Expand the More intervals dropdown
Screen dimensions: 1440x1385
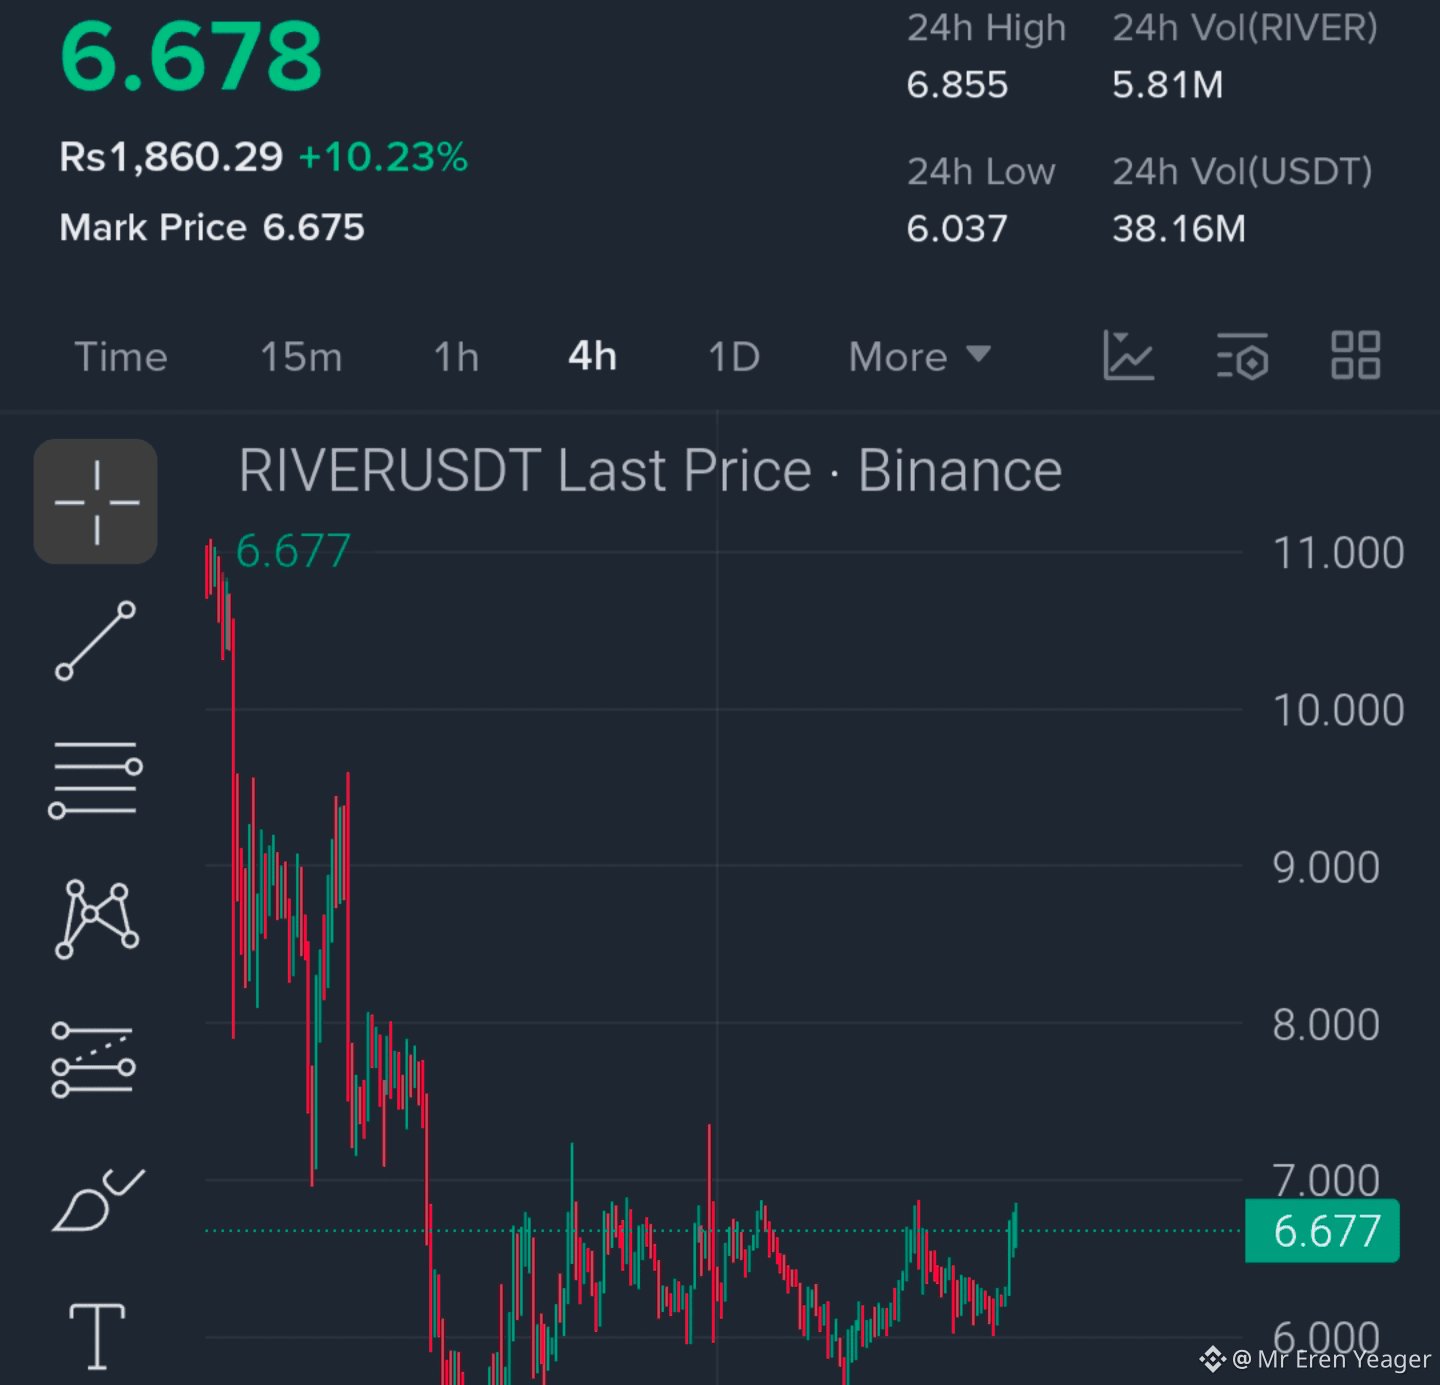919,357
